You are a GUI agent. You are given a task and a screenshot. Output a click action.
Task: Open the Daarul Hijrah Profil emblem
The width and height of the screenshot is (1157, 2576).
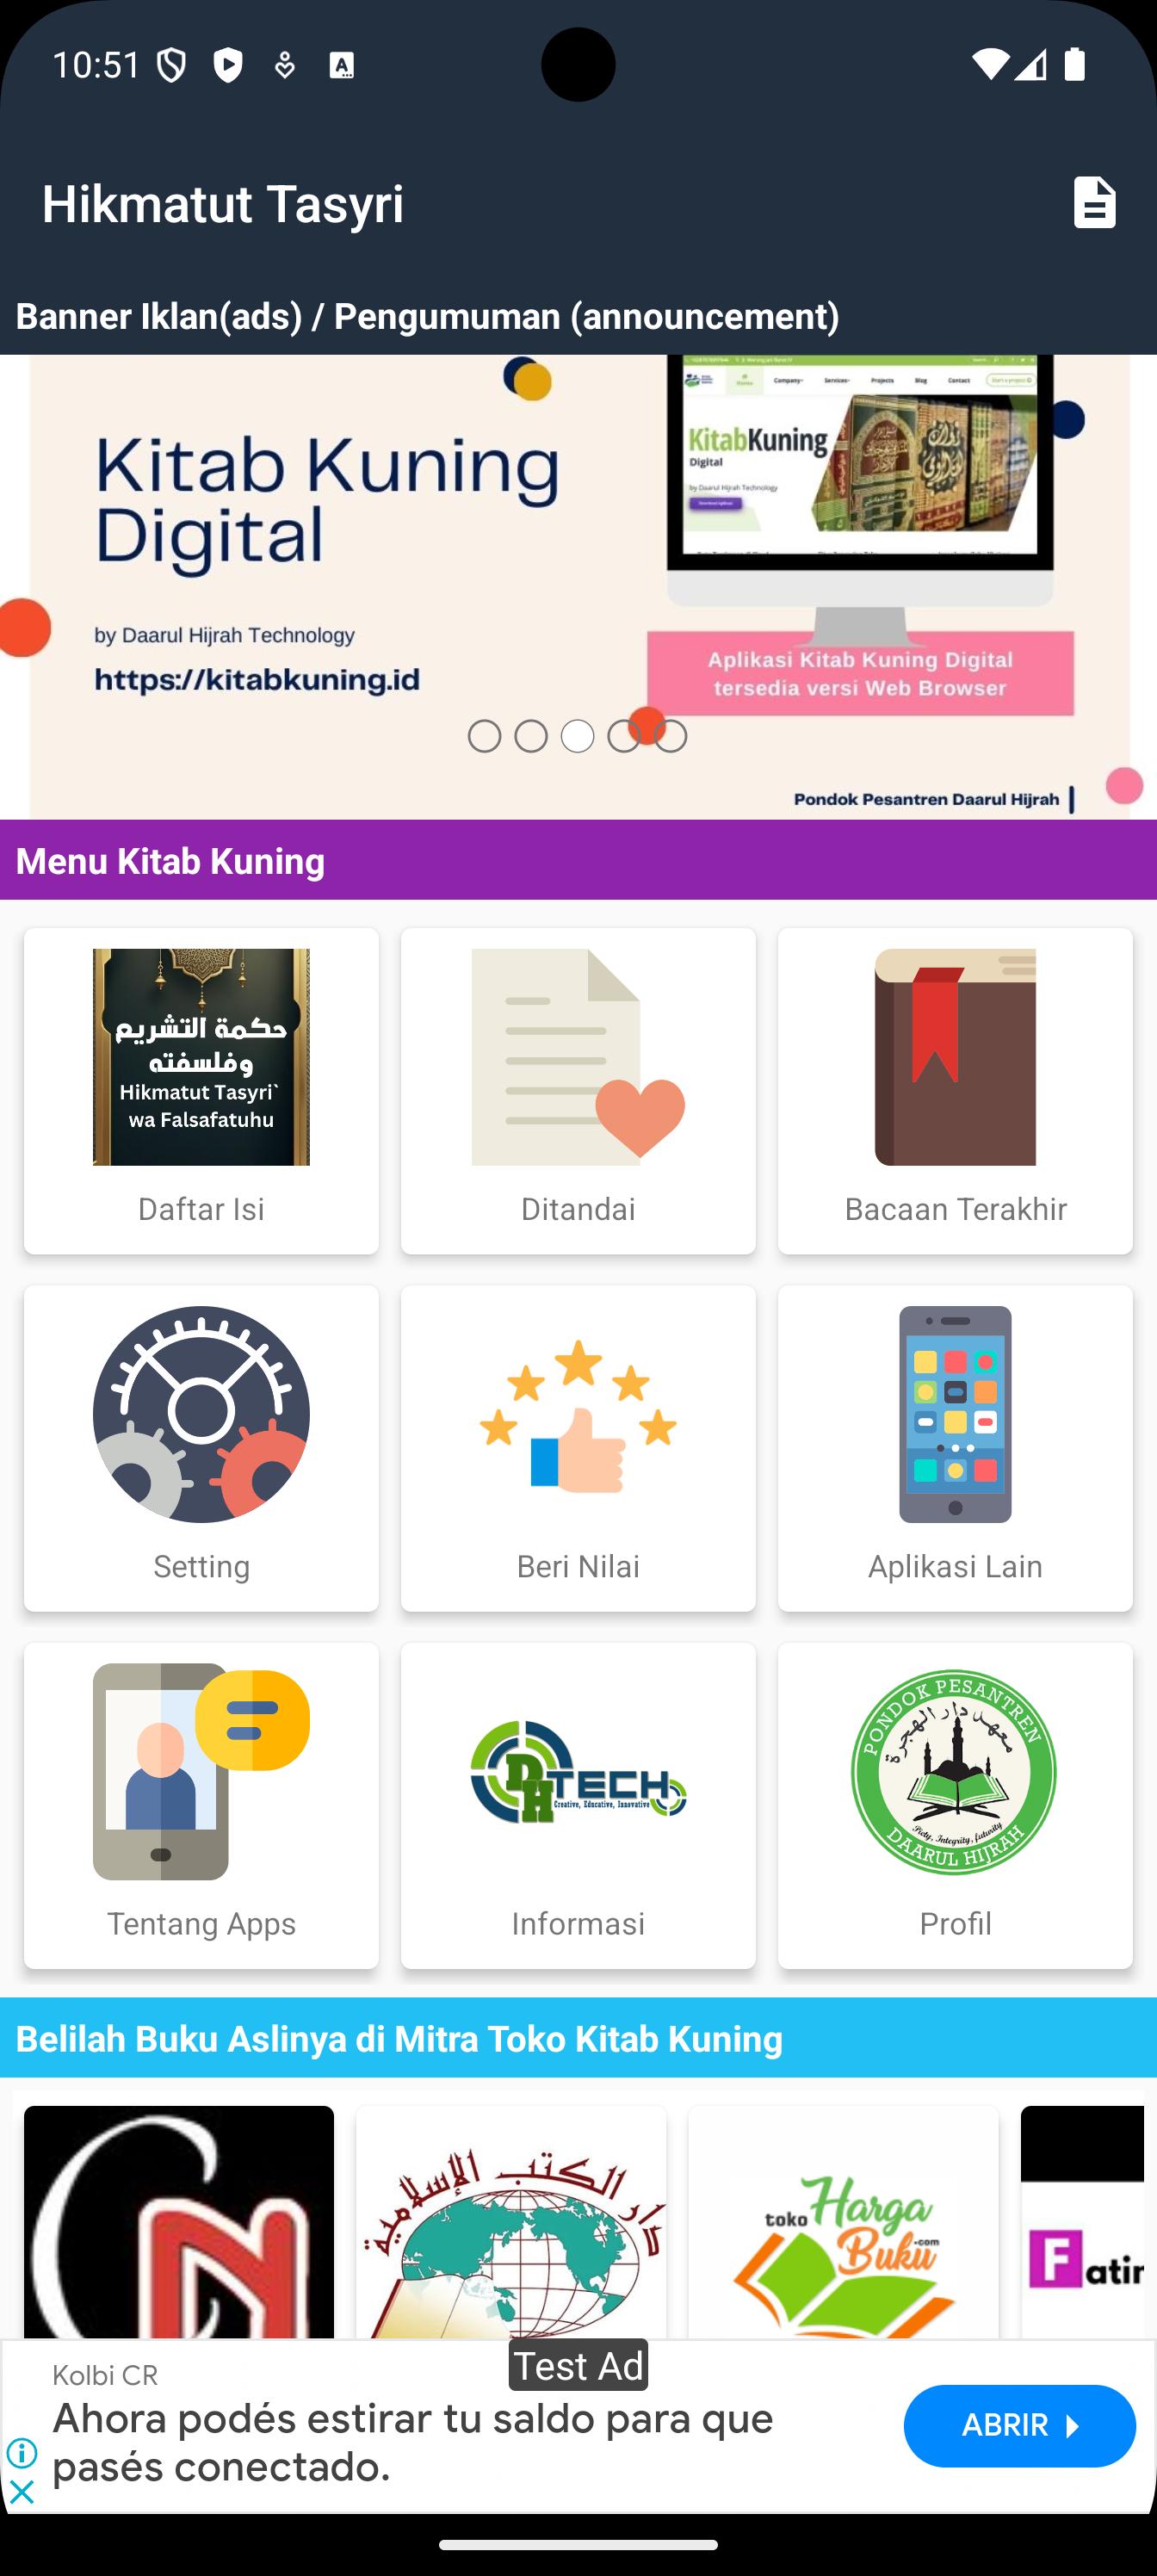pyautogui.click(x=955, y=1771)
